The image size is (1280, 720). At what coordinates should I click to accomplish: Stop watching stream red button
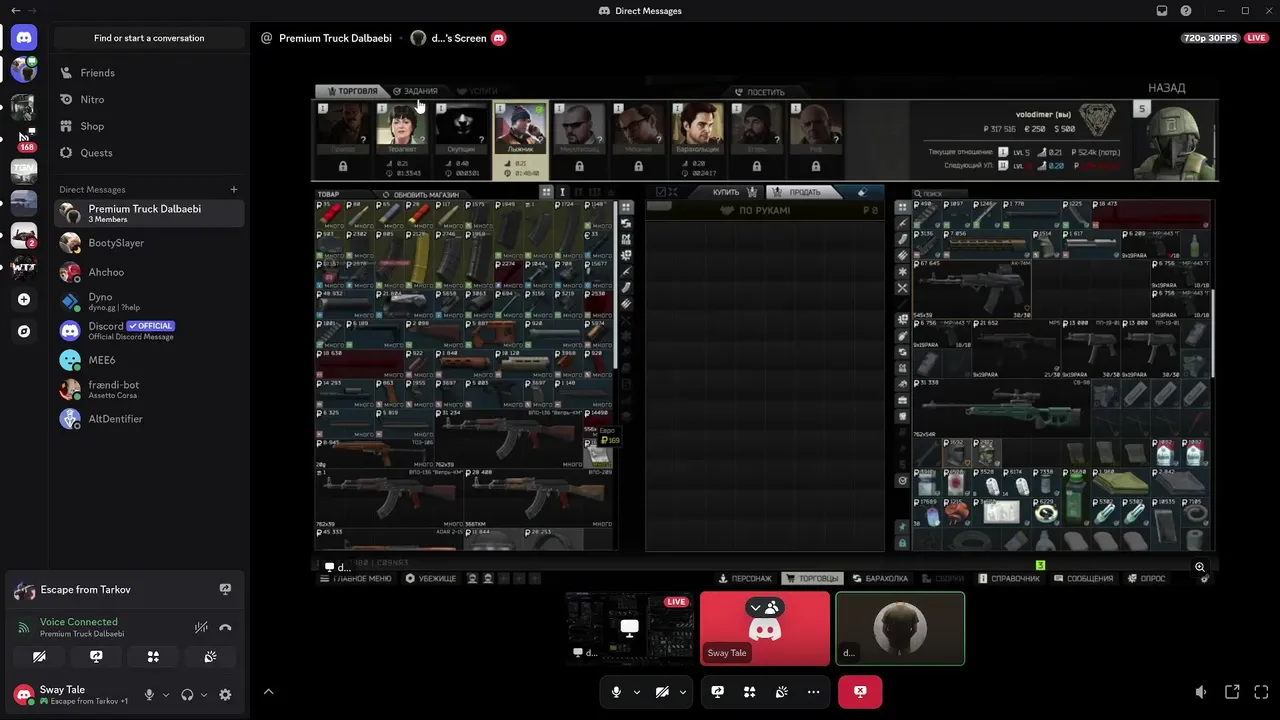pyautogui.click(x=860, y=692)
